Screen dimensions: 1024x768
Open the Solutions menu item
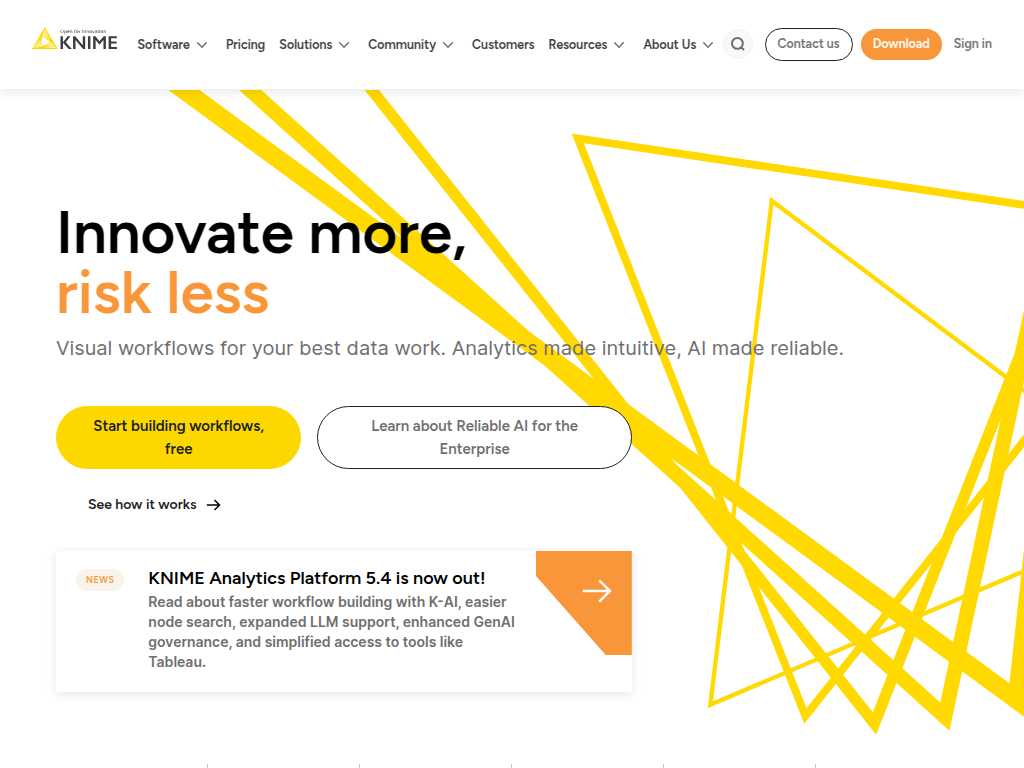click(x=306, y=44)
